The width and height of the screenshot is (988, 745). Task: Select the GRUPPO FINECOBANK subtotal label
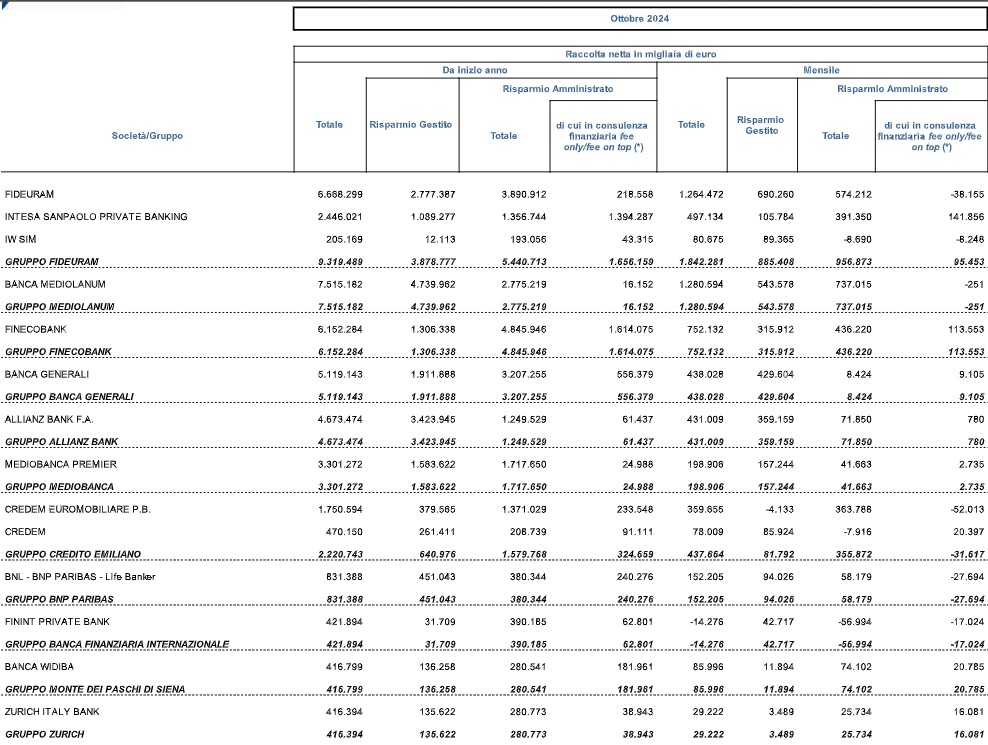[x=58, y=352]
